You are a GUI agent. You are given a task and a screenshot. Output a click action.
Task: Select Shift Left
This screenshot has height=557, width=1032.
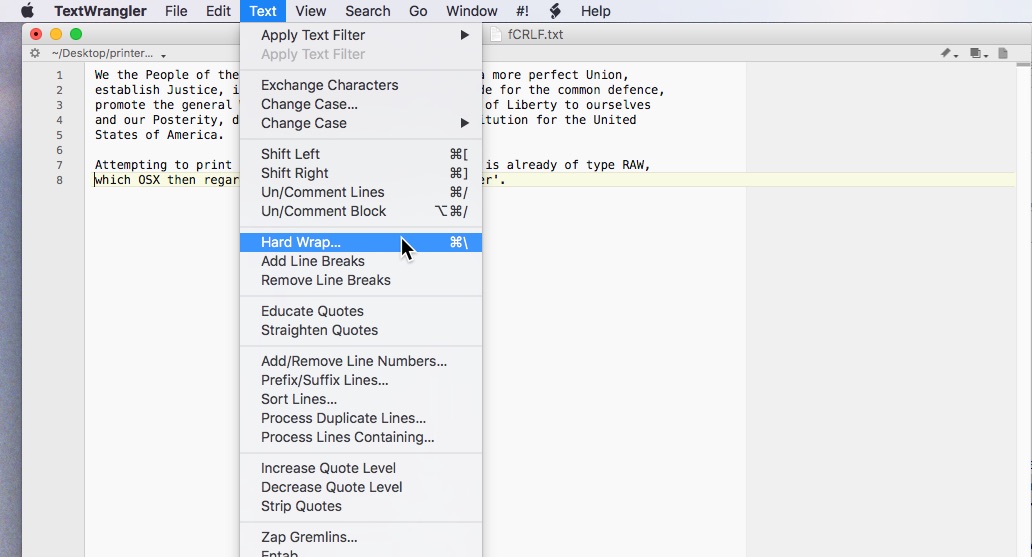(x=361, y=154)
